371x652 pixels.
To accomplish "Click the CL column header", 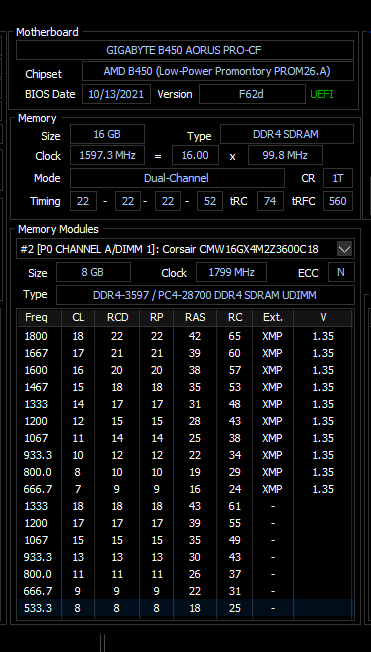I will [x=78, y=318].
